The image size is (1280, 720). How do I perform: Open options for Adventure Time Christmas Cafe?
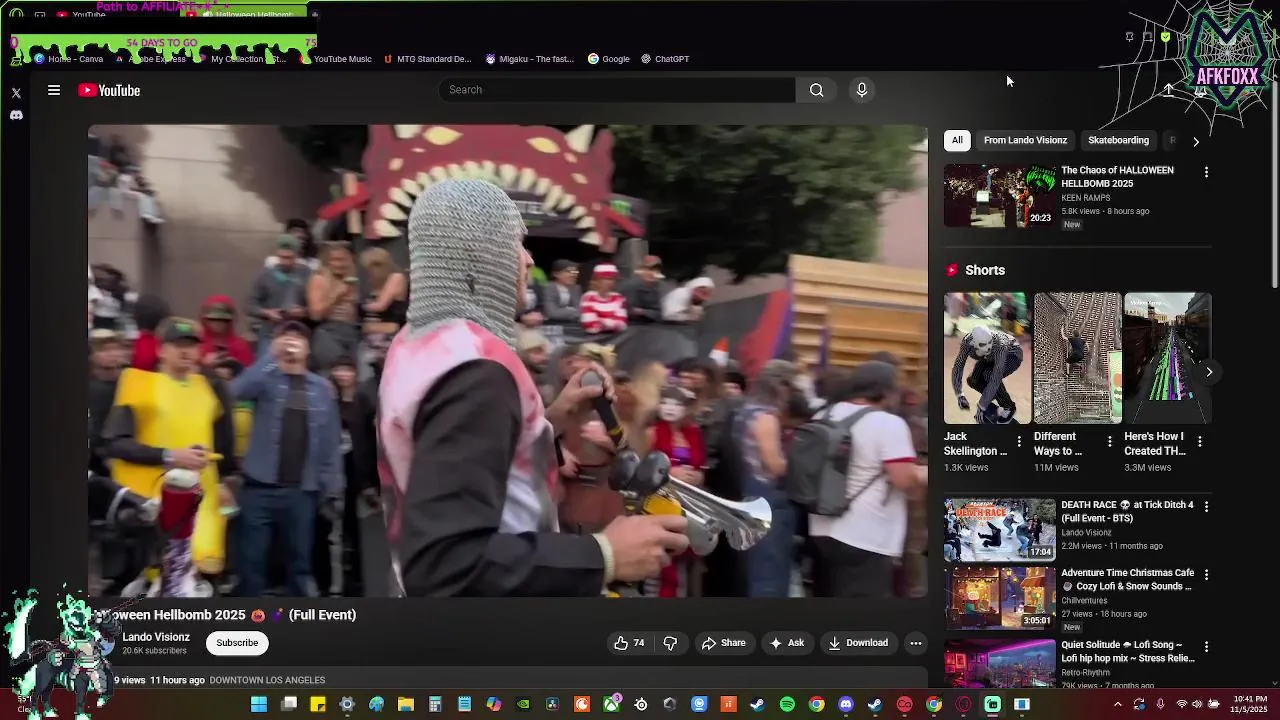point(1206,575)
